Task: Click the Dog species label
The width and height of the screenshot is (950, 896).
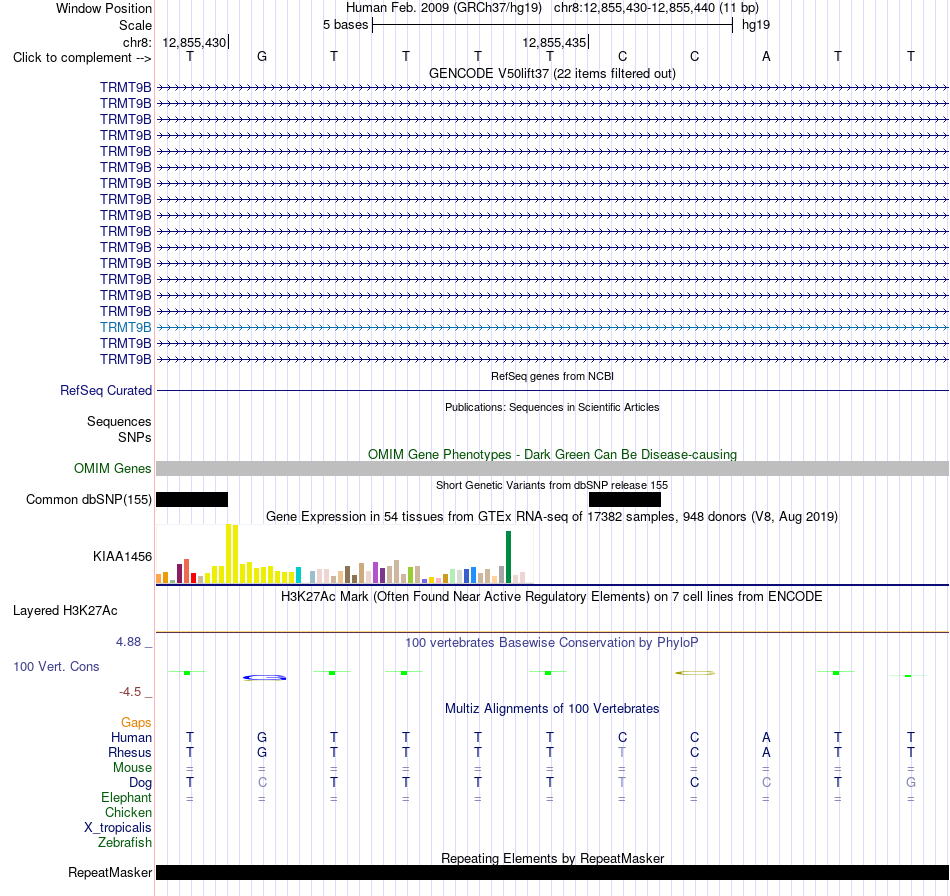Action: point(140,783)
